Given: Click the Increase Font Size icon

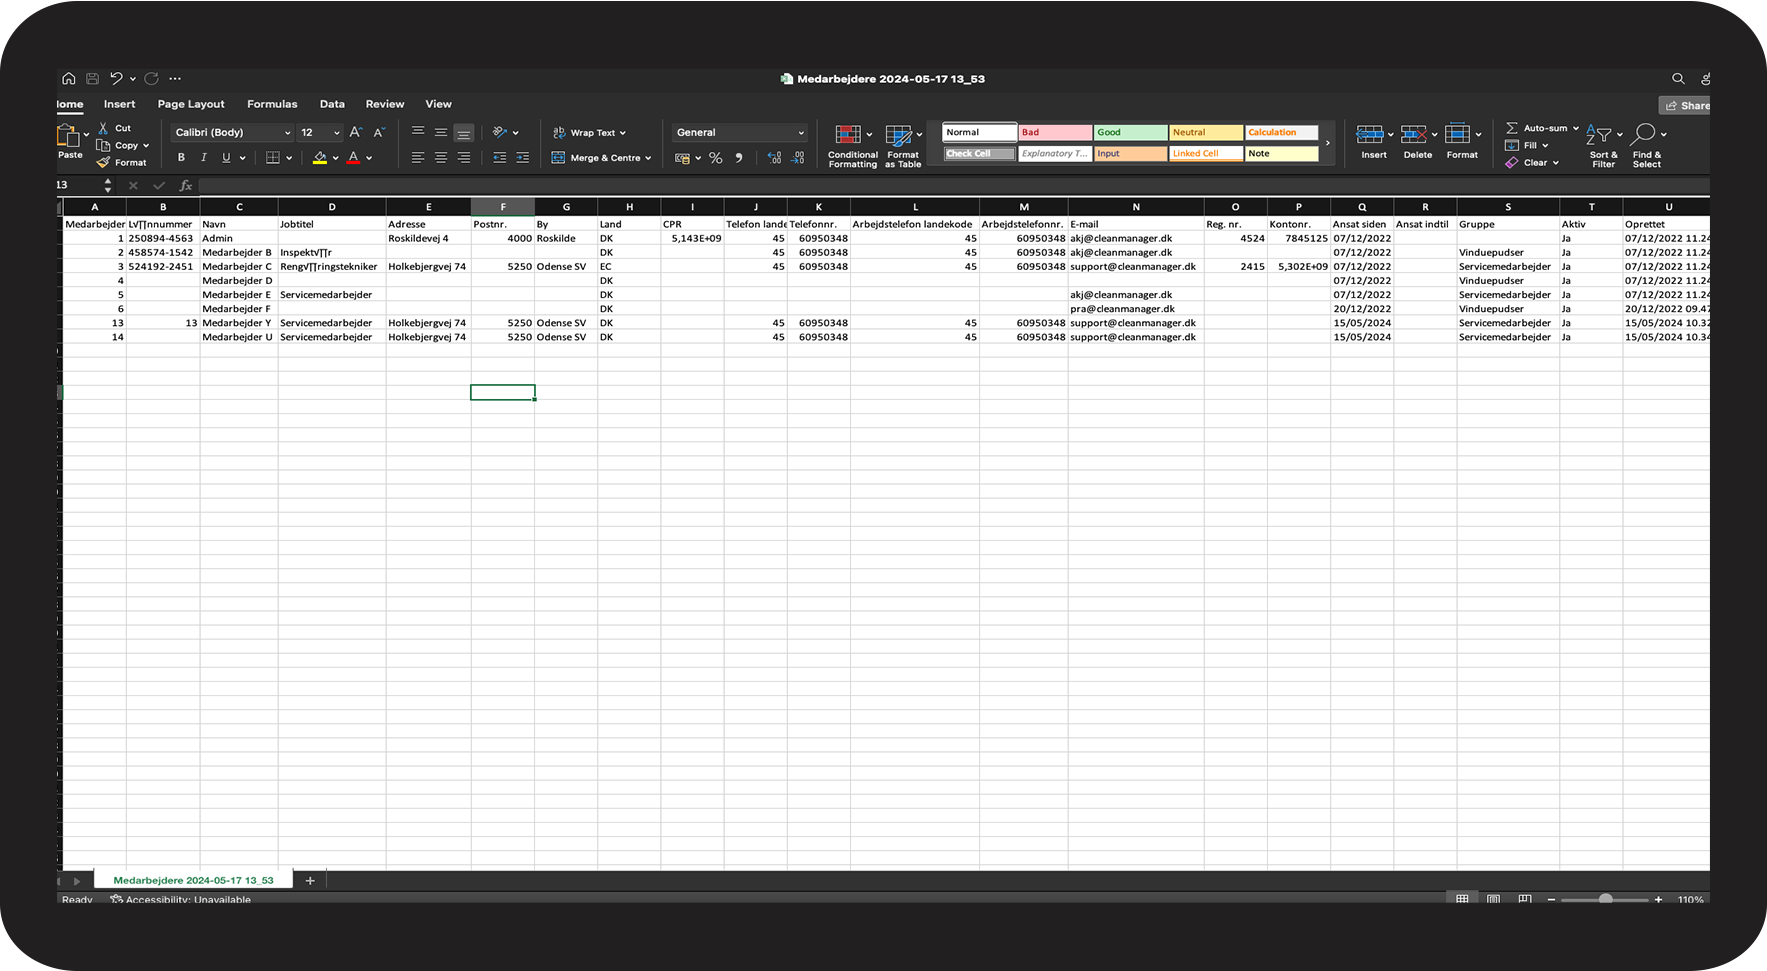Looking at the screenshot, I should [x=355, y=132].
